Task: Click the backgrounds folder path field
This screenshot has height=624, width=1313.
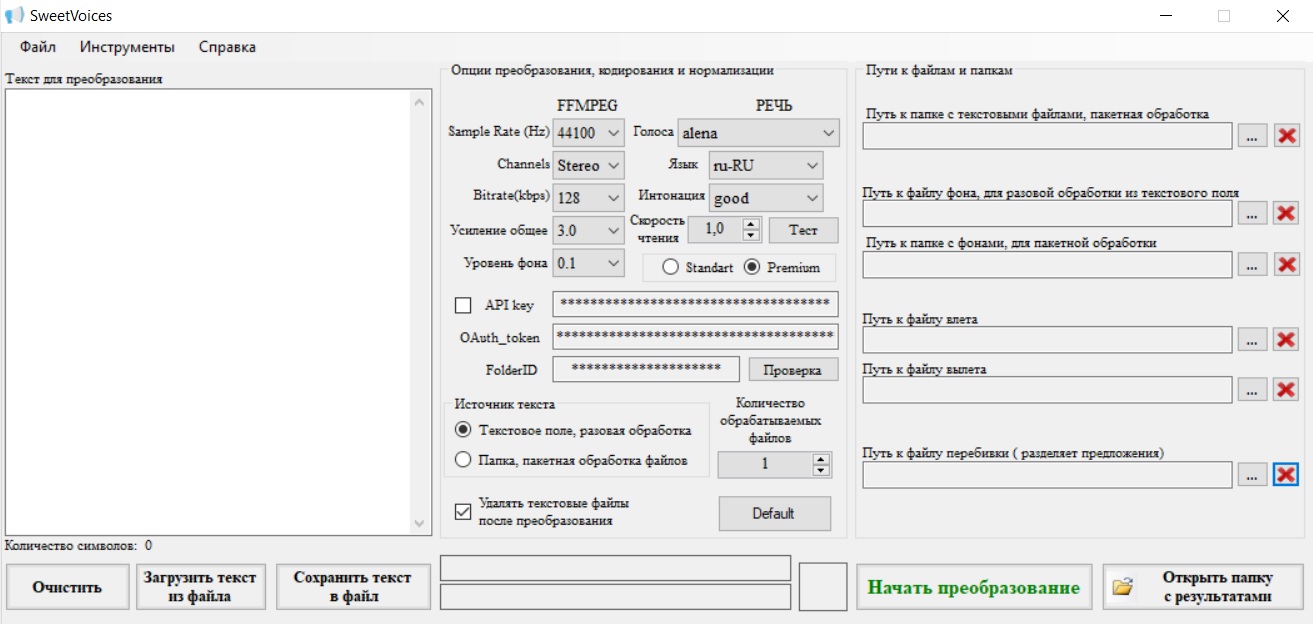Action: 1048,264
